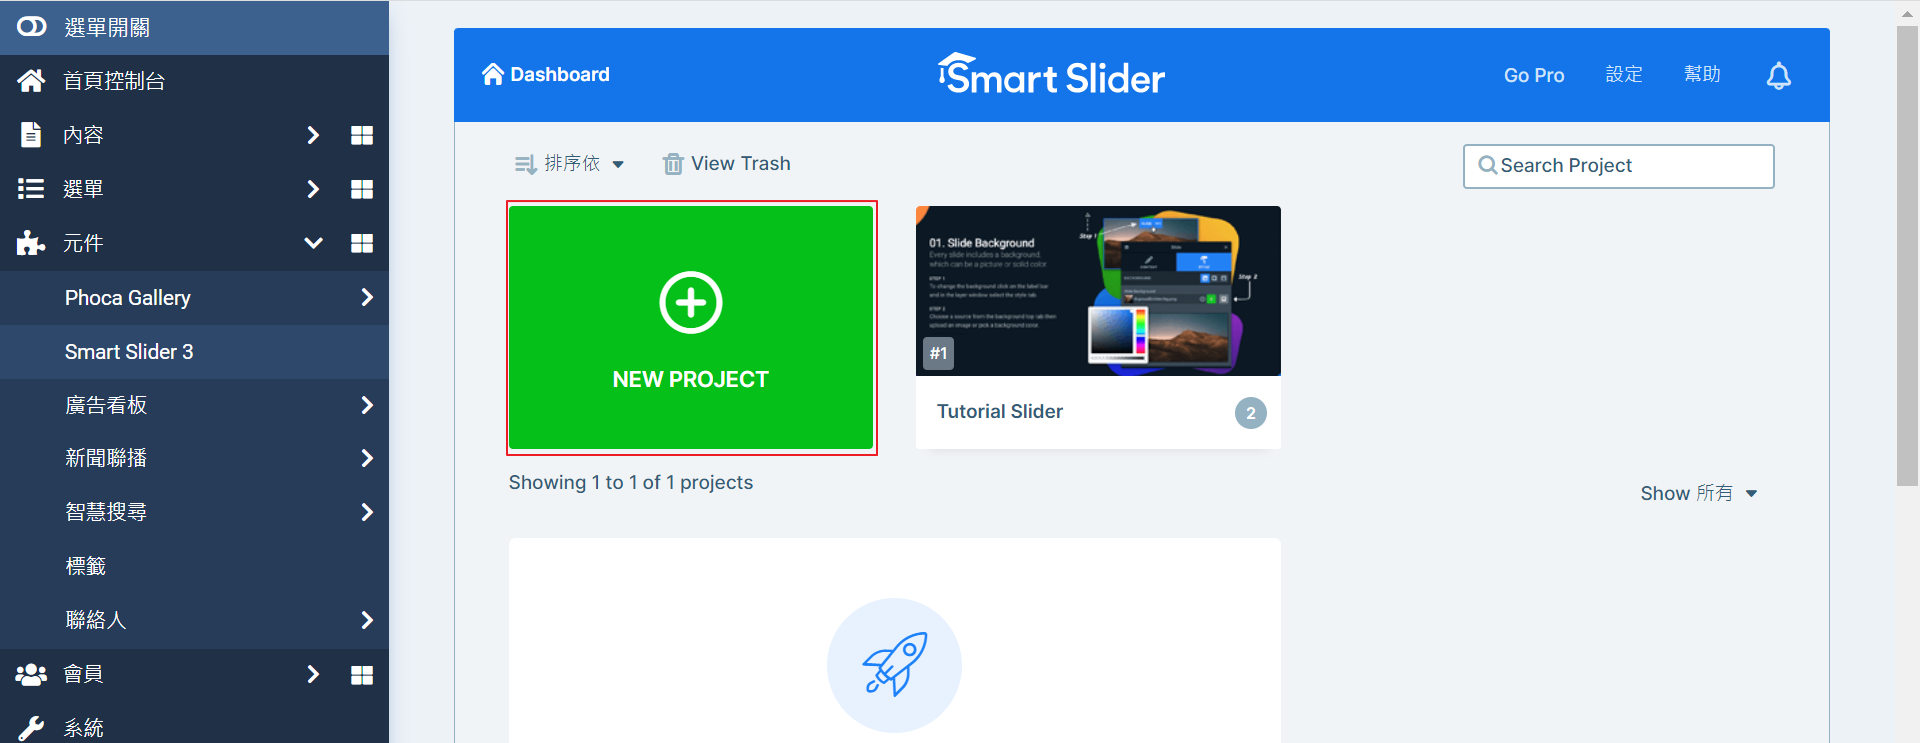Click the notification bell icon
1920x743 pixels.
[x=1778, y=75]
